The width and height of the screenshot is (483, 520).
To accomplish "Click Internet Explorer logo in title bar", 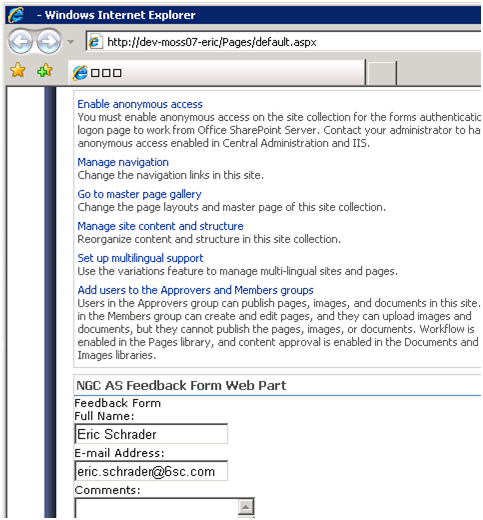I will pyautogui.click(x=16, y=15).
